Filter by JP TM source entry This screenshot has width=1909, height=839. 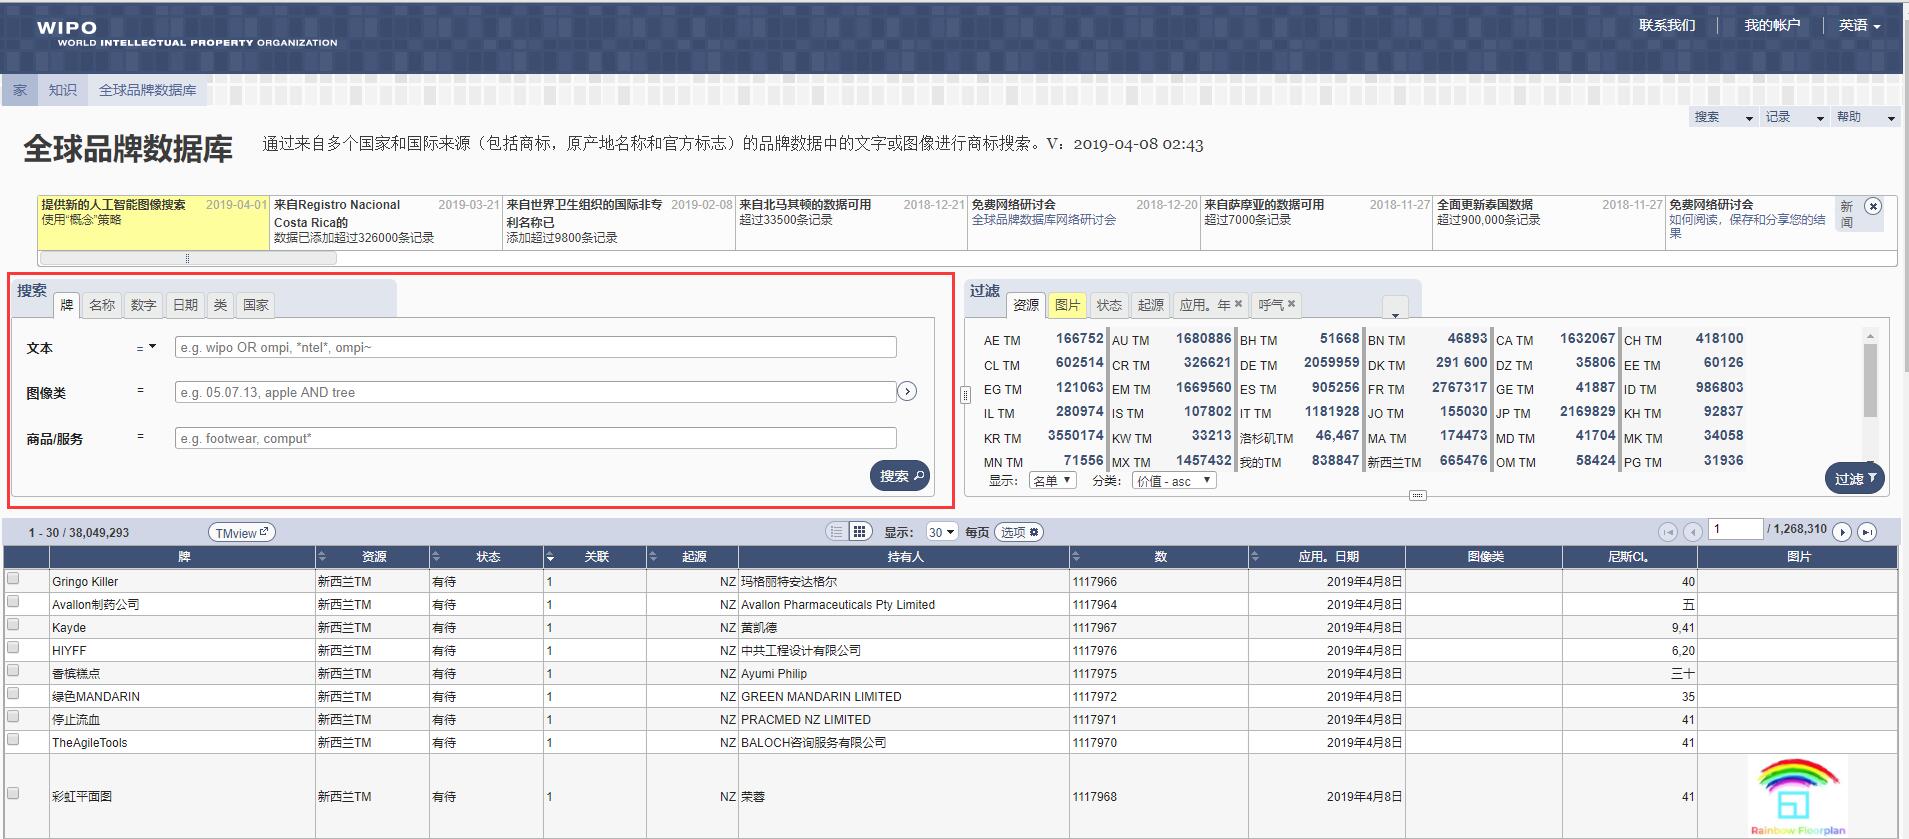click(x=1555, y=412)
